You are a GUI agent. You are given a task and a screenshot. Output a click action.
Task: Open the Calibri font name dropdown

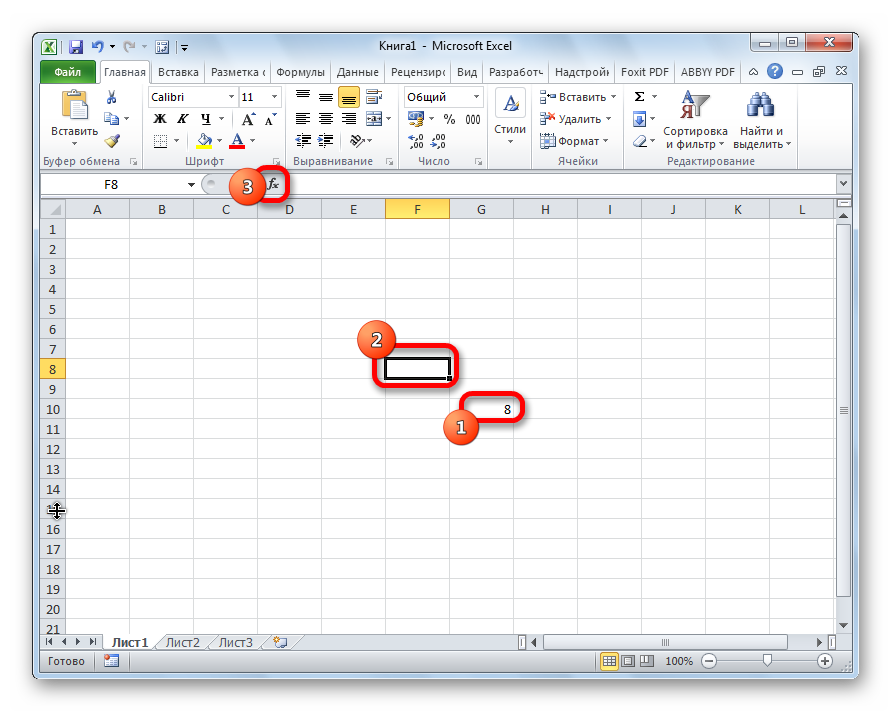click(x=231, y=97)
